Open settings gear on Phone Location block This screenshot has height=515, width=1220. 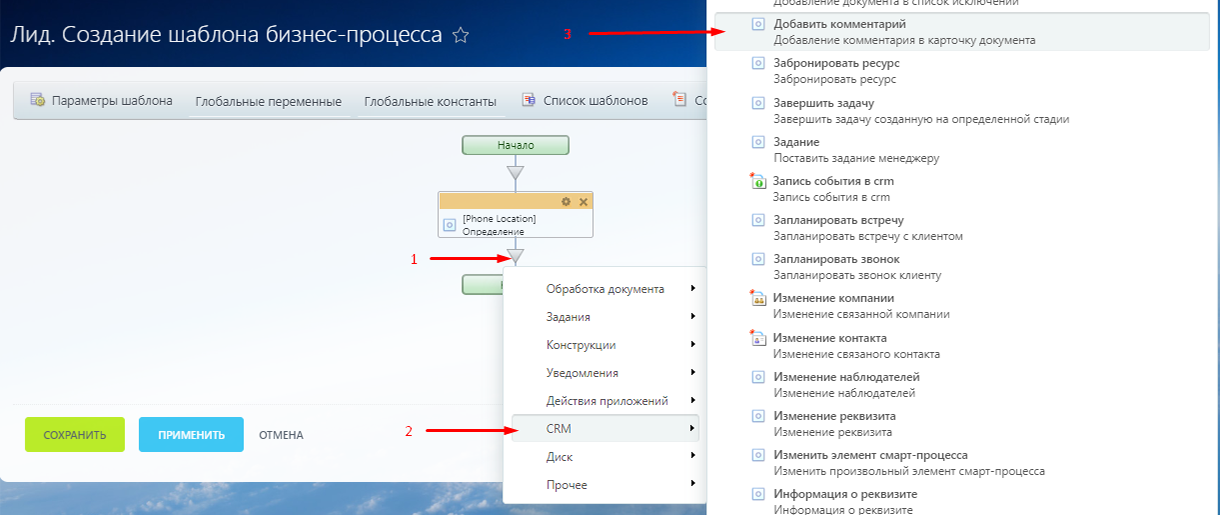(x=566, y=201)
